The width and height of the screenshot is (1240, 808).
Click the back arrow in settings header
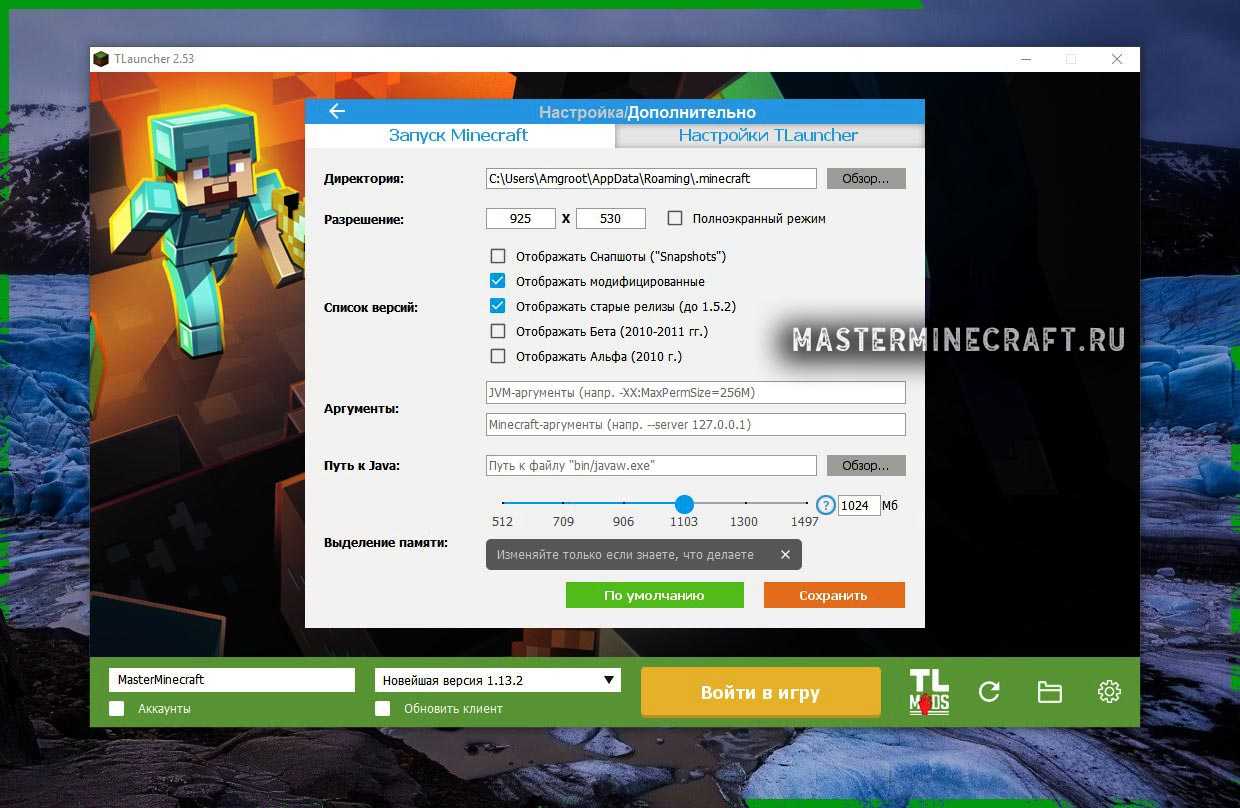pos(336,112)
